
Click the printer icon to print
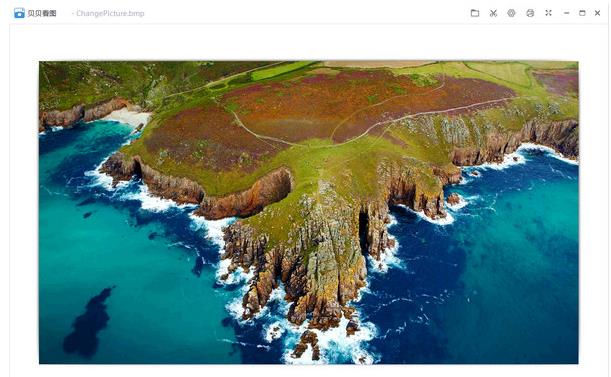pyautogui.click(x=530, y=13)
